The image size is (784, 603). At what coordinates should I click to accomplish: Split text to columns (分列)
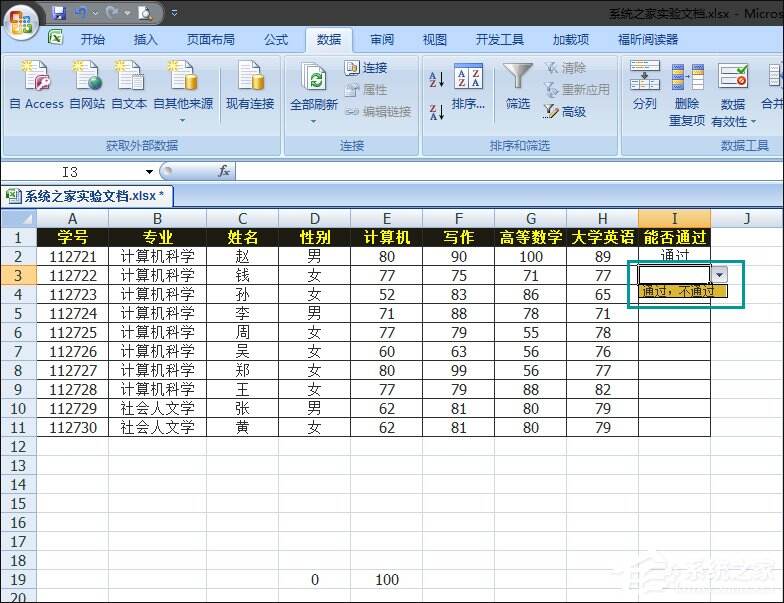click(644, 85)
